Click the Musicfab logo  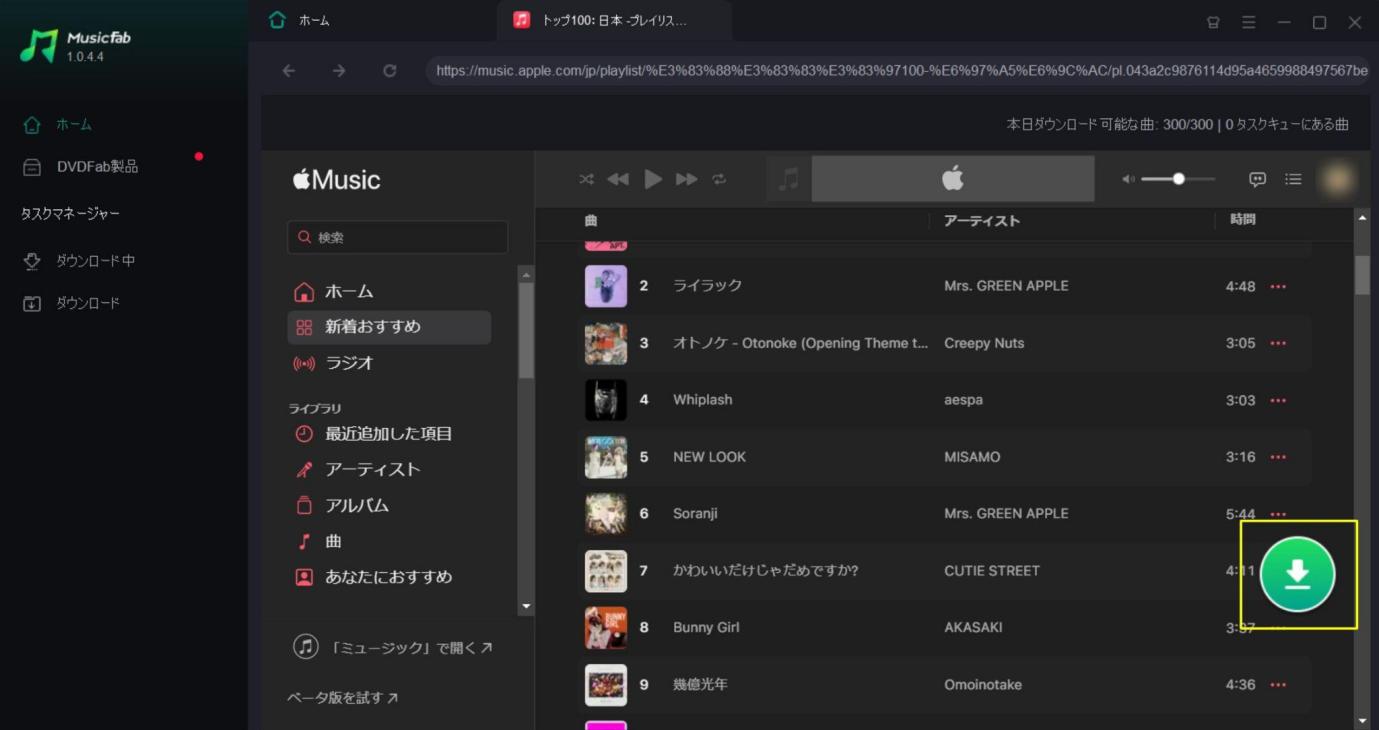click(75, 45)
